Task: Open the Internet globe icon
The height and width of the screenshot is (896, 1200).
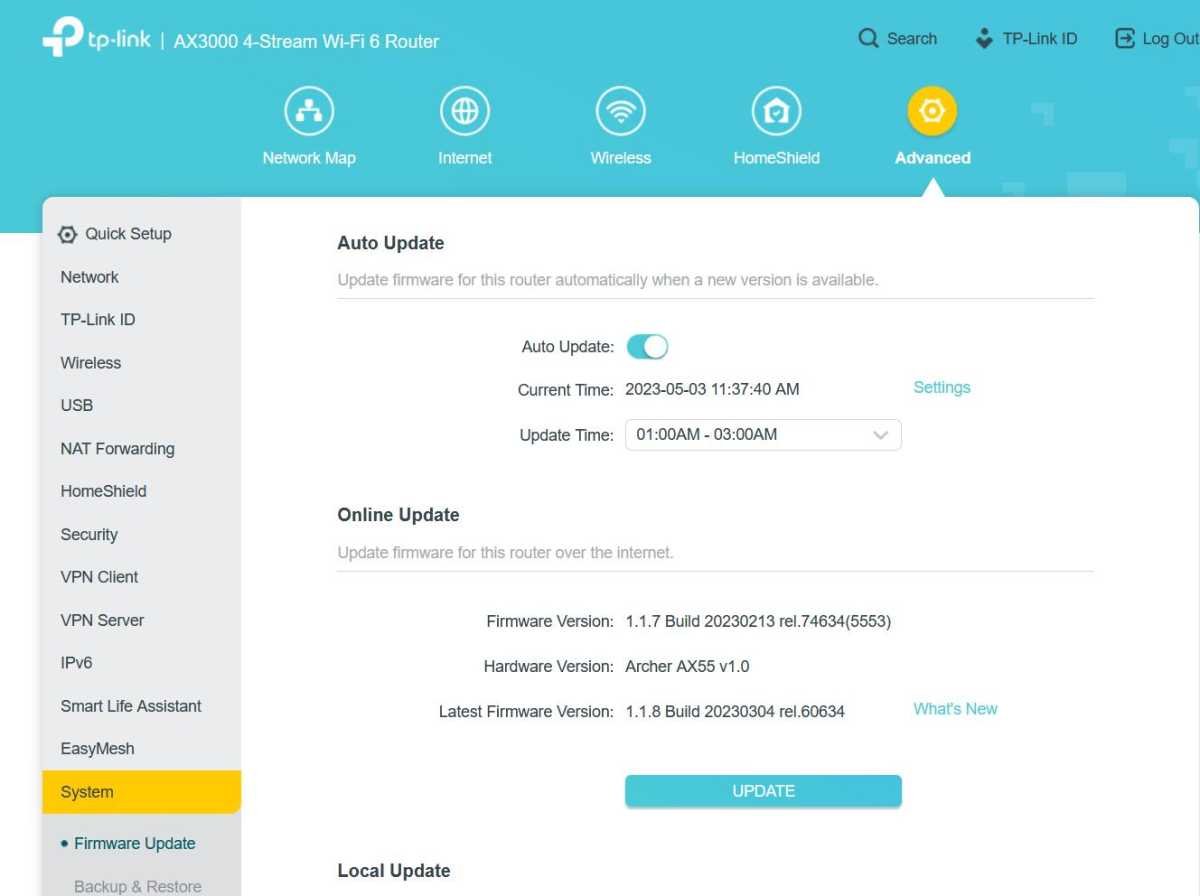Action: tap(465, 112)
